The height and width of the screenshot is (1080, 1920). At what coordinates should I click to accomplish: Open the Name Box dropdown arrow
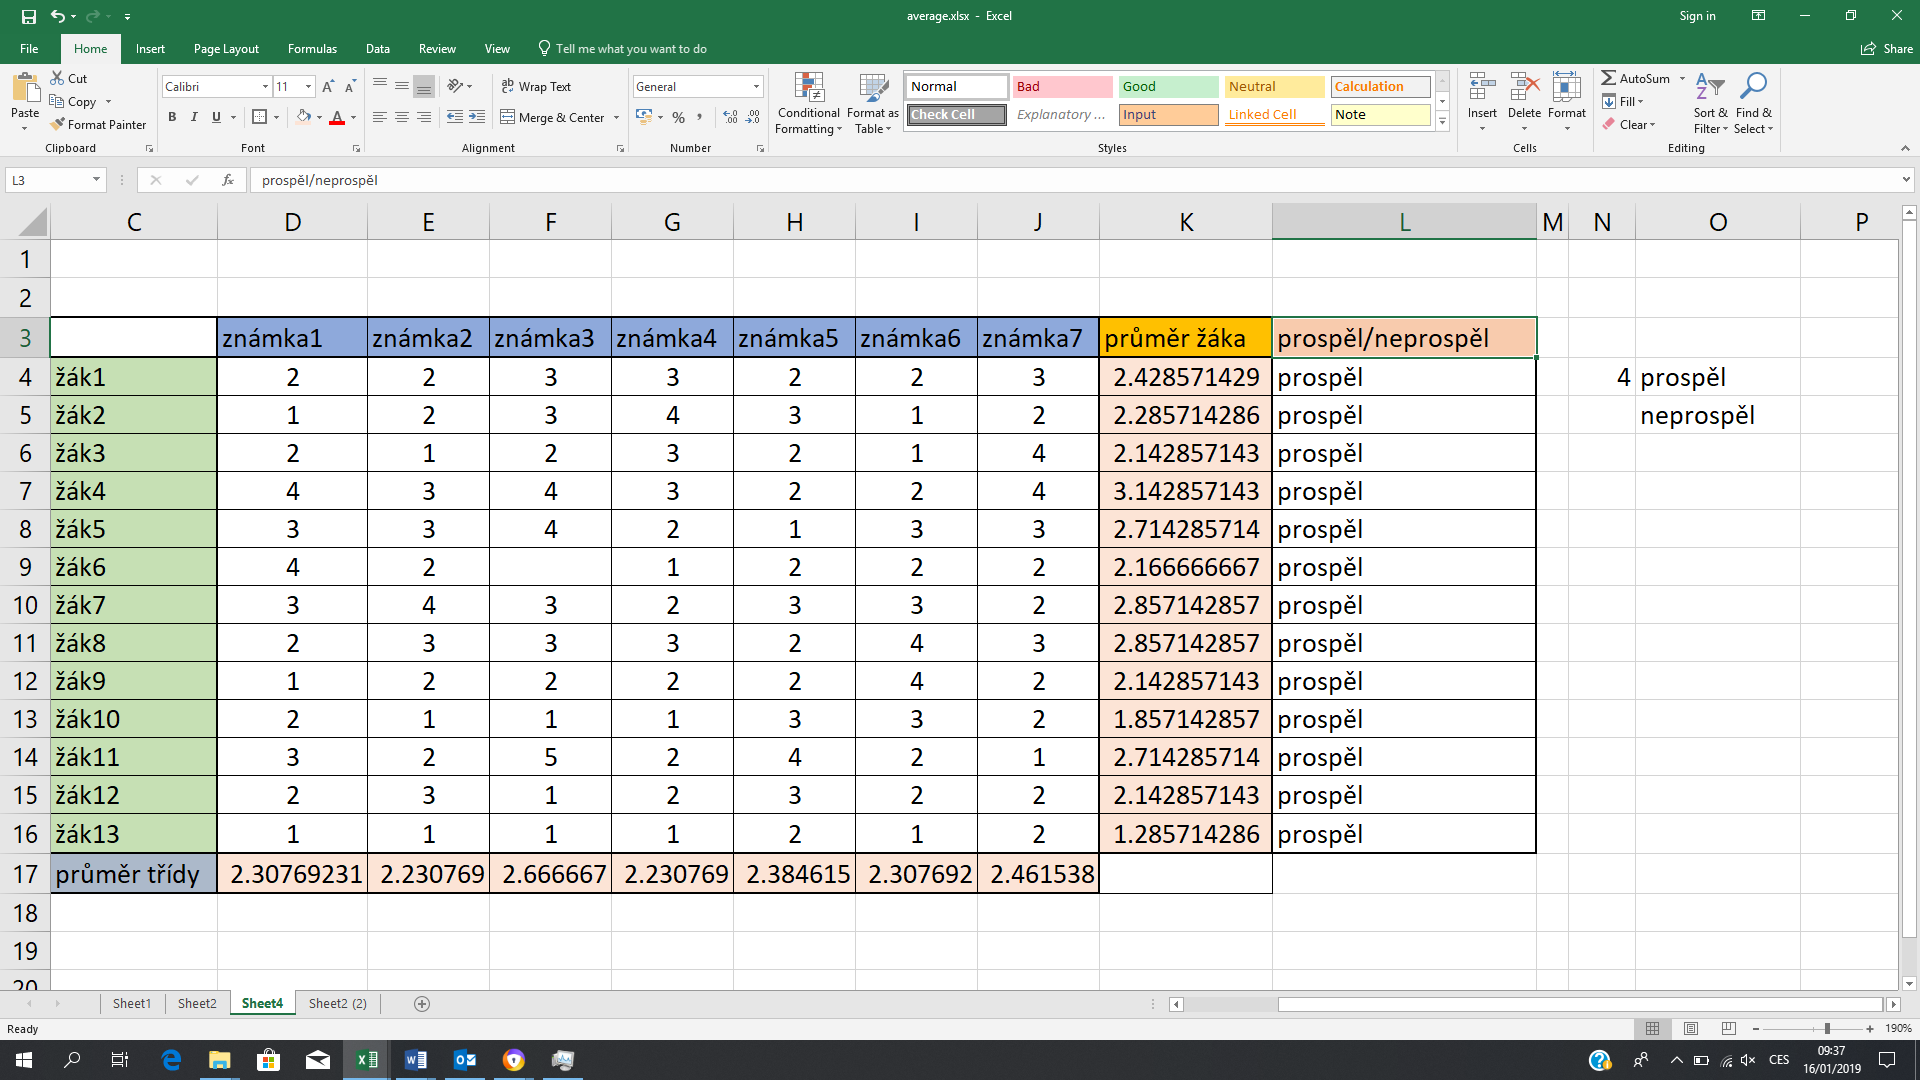click(x=96, y=180)
